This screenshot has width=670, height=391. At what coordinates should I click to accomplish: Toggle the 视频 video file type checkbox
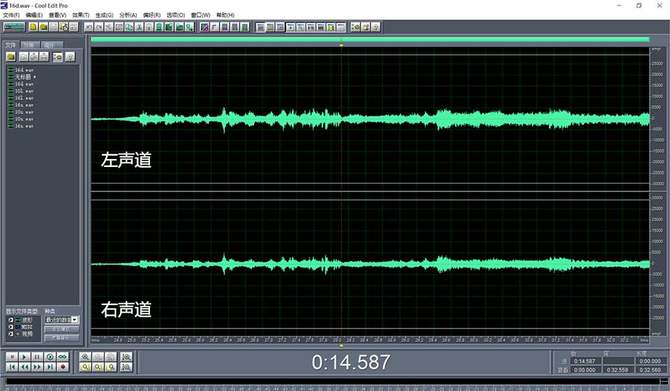pyautogui.click(x=11, y=334)
